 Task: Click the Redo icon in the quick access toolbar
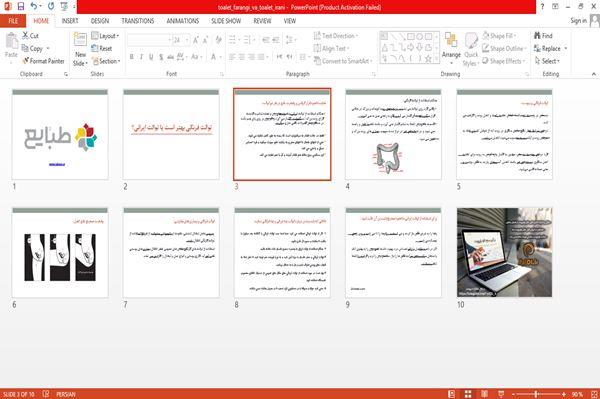51,7
